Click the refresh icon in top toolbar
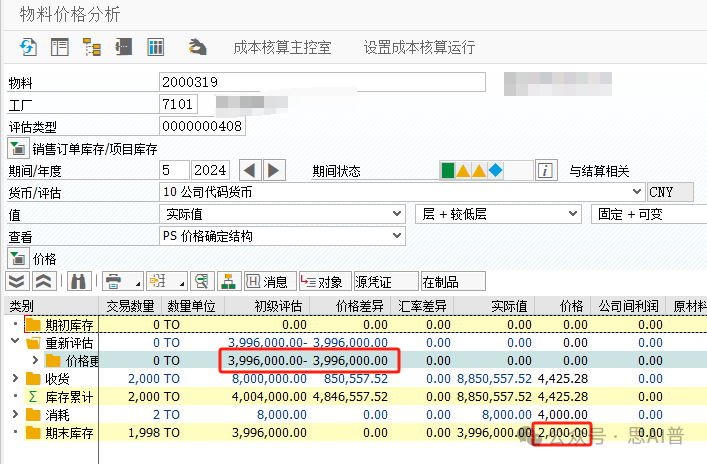This screenshot has width=707, height=464. click(28, 47)
